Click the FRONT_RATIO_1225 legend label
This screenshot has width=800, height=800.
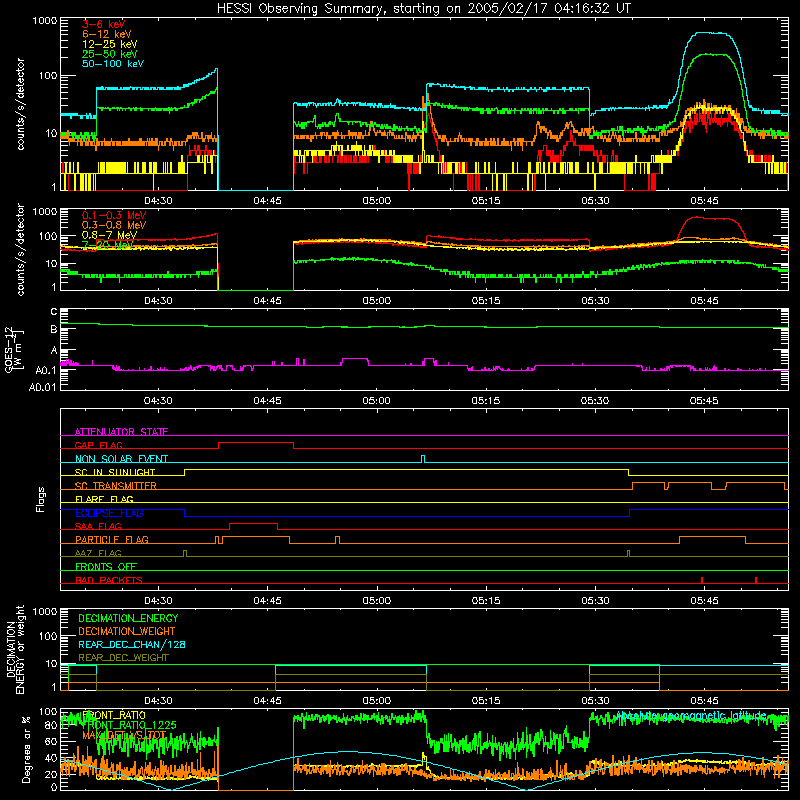(129, 725)
